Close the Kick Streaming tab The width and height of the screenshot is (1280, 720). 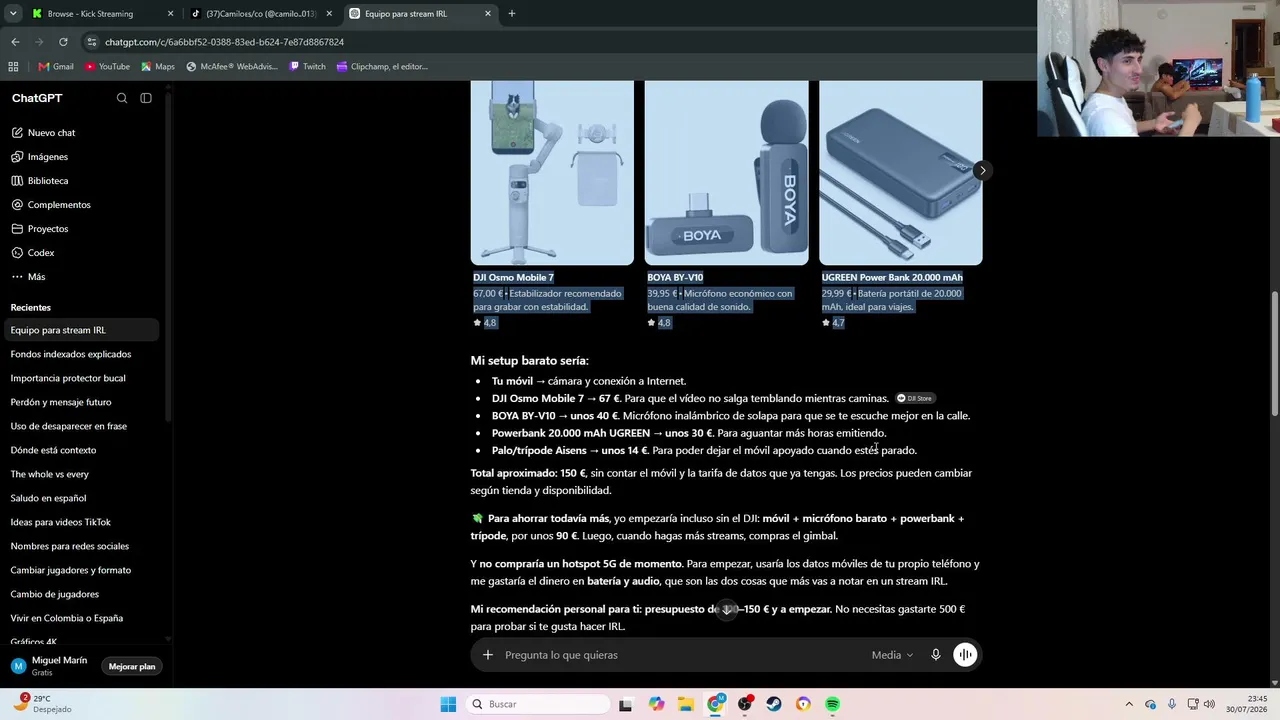pyautogui.click(x=170, y=14)
